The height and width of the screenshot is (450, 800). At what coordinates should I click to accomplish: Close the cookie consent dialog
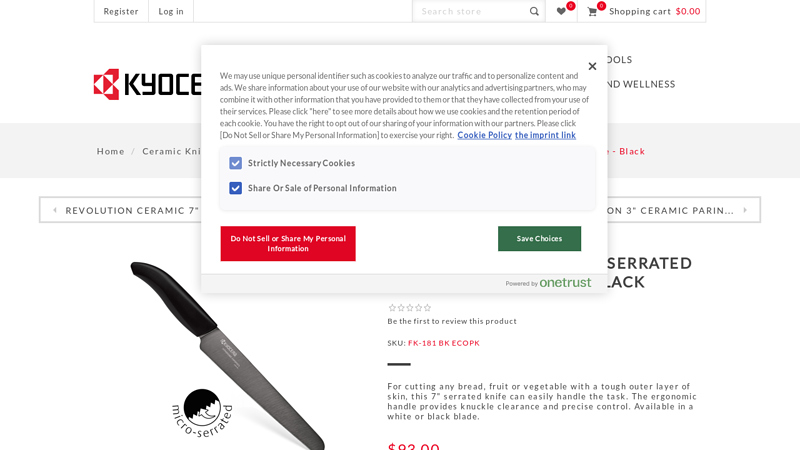[x=592, y=66]
